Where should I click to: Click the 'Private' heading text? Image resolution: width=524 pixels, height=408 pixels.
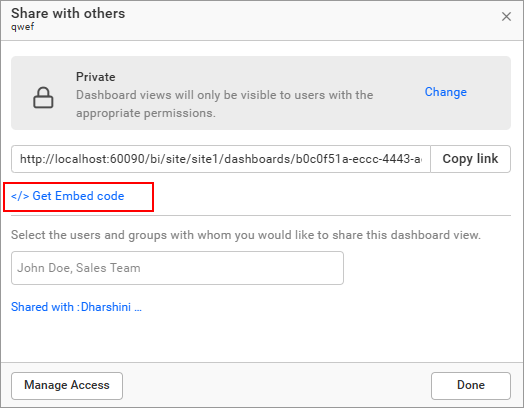96,77
